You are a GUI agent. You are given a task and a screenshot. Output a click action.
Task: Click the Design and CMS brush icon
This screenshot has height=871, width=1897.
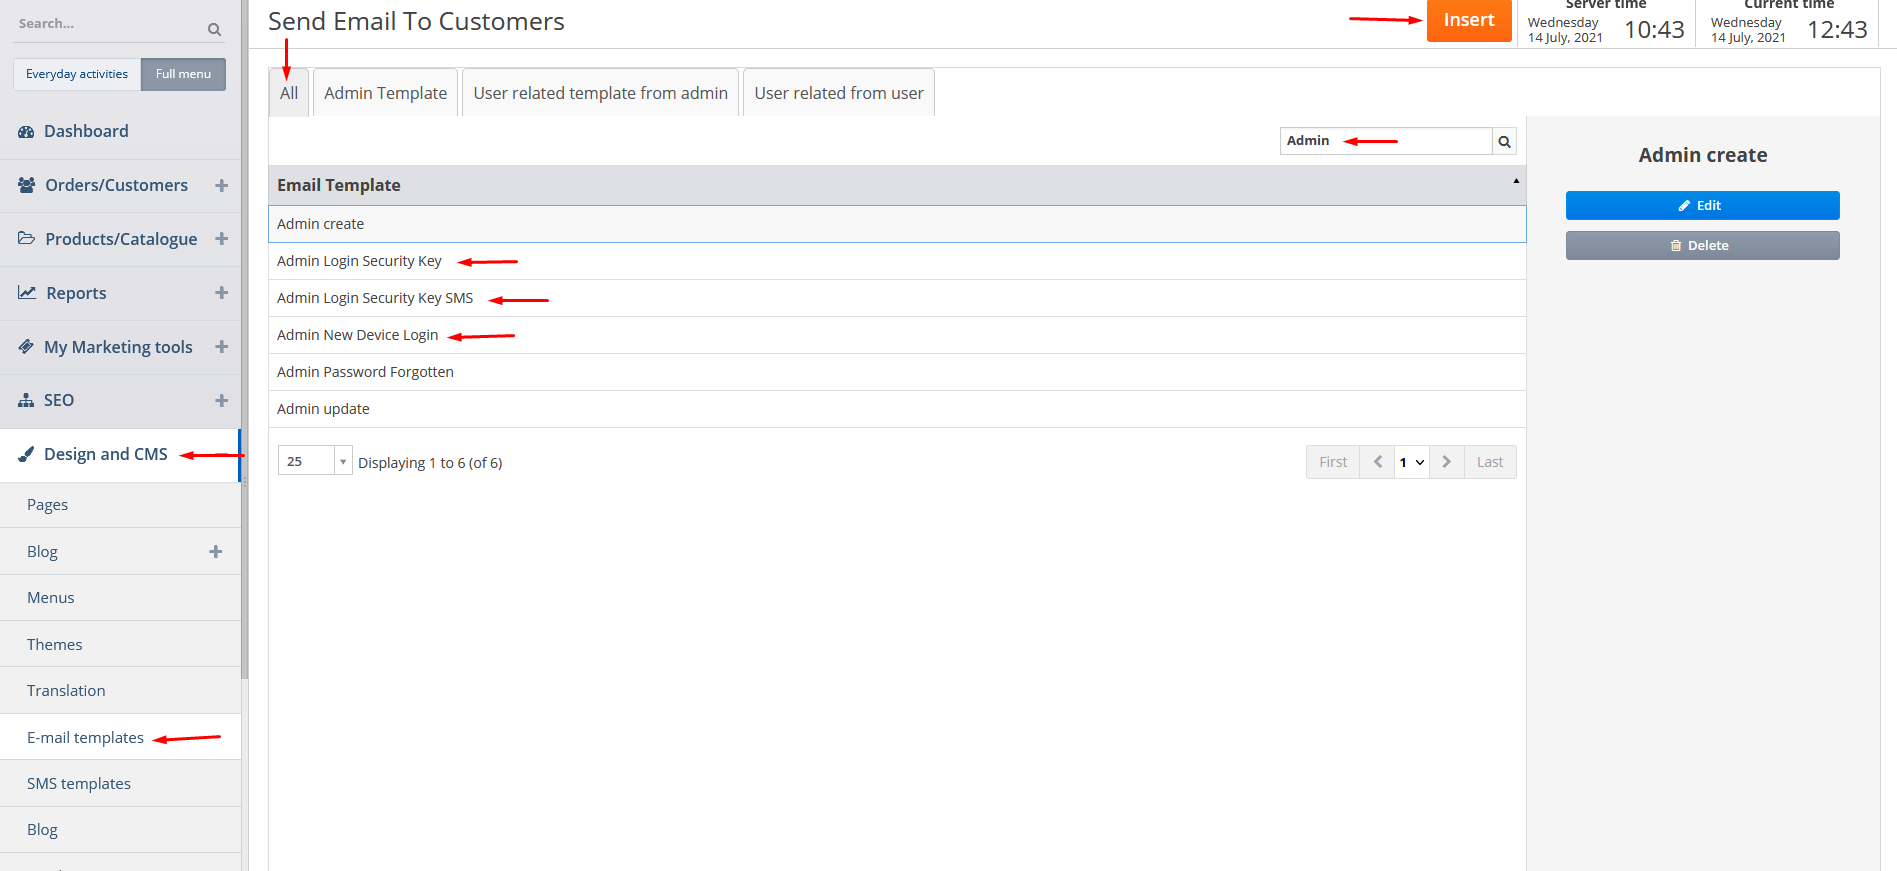[27, 454]
